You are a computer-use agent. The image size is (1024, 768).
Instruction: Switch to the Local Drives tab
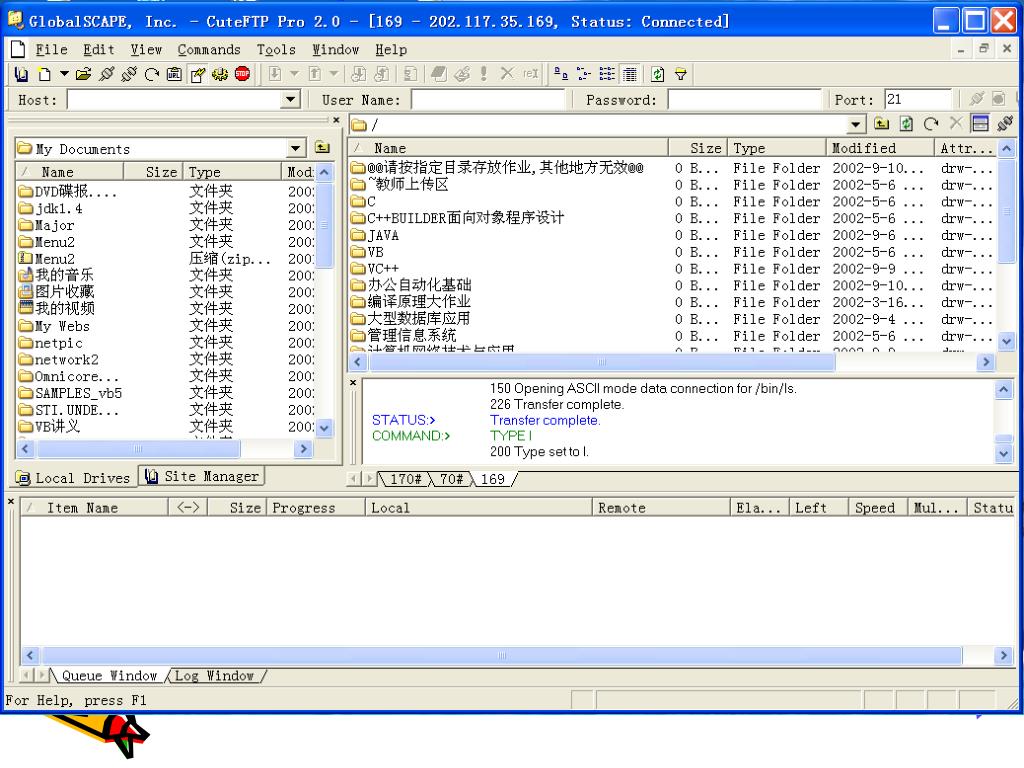click(74, 478)
